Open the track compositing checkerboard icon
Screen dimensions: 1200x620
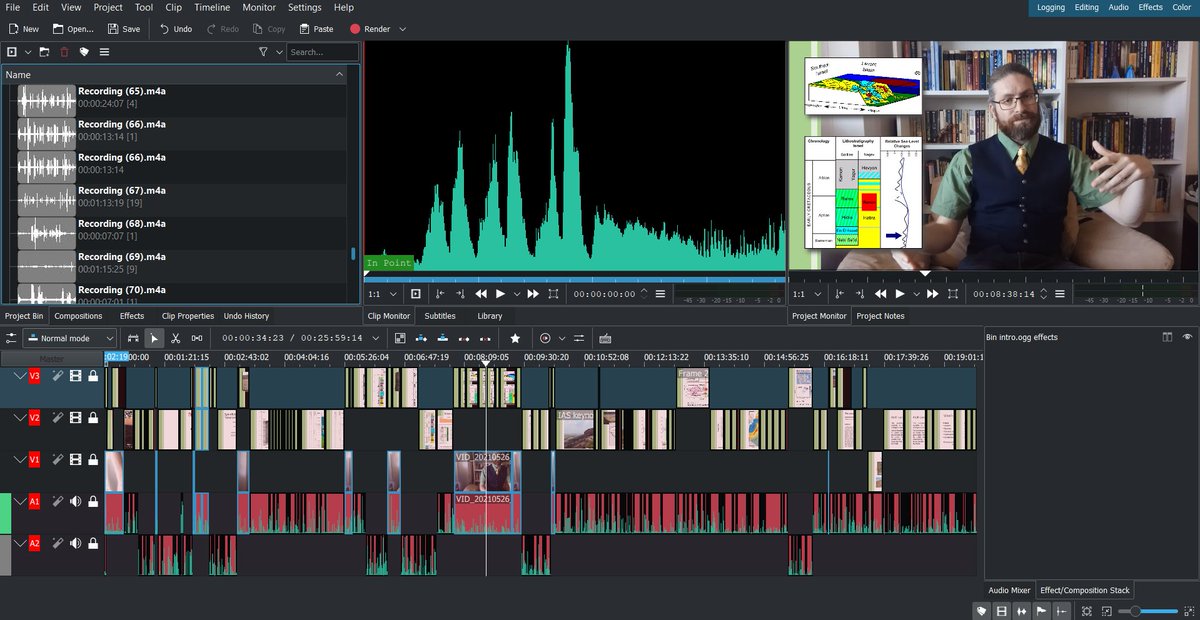(400, 338)
